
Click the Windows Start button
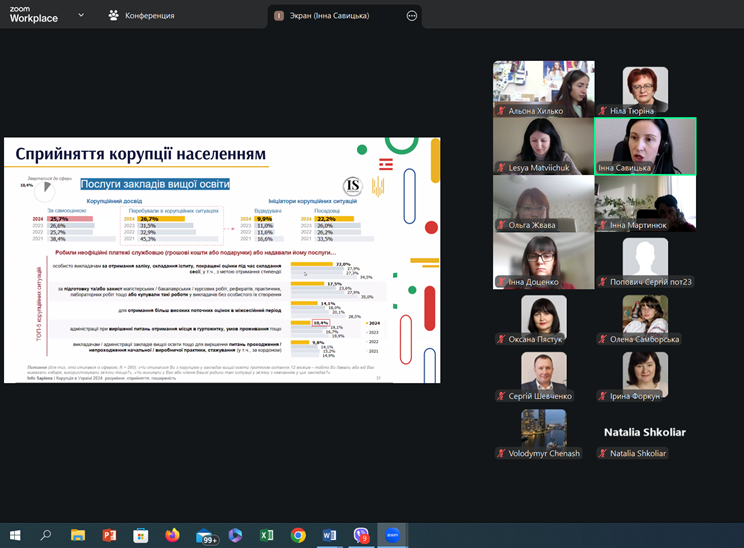(x=14, y=535)
